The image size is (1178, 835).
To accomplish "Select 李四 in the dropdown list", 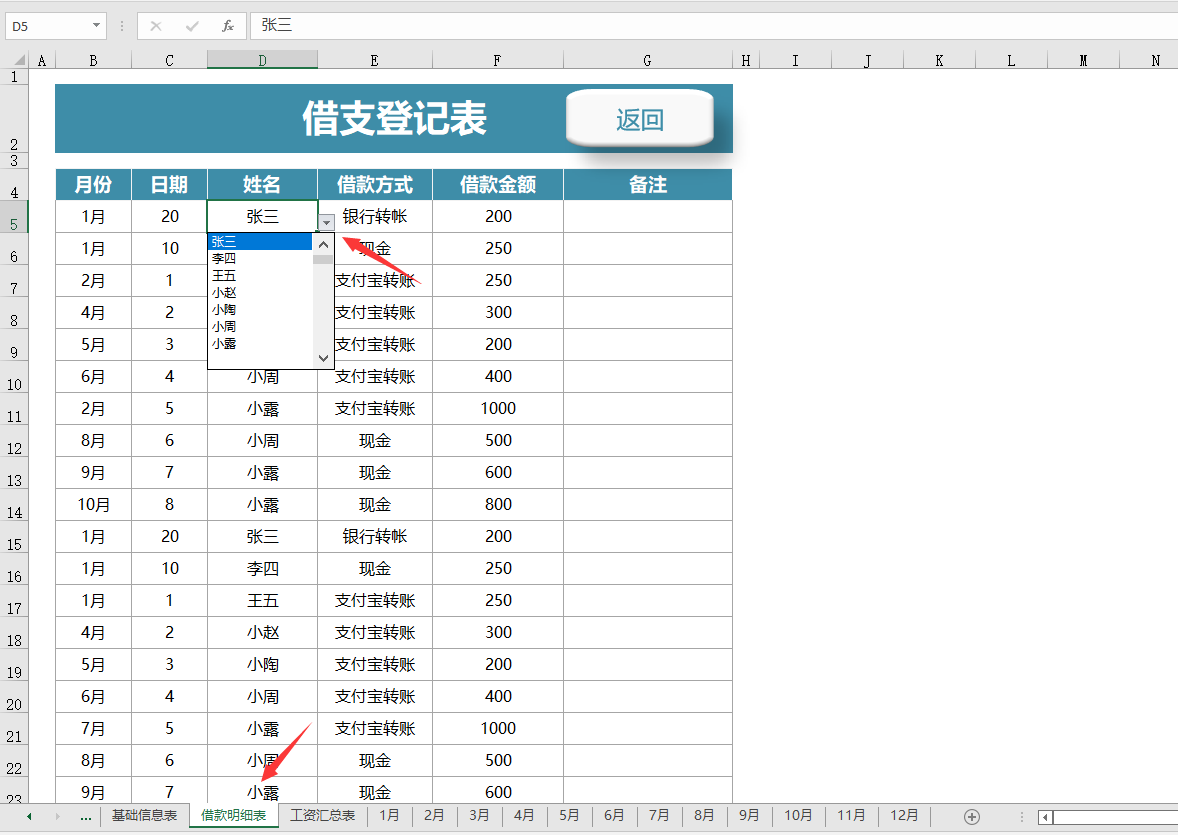I will (260, 259).
